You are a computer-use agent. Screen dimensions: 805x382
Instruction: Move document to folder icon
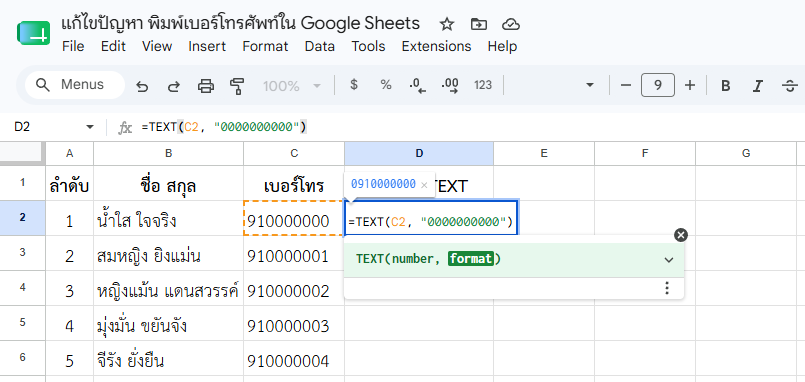pos(478,24)
